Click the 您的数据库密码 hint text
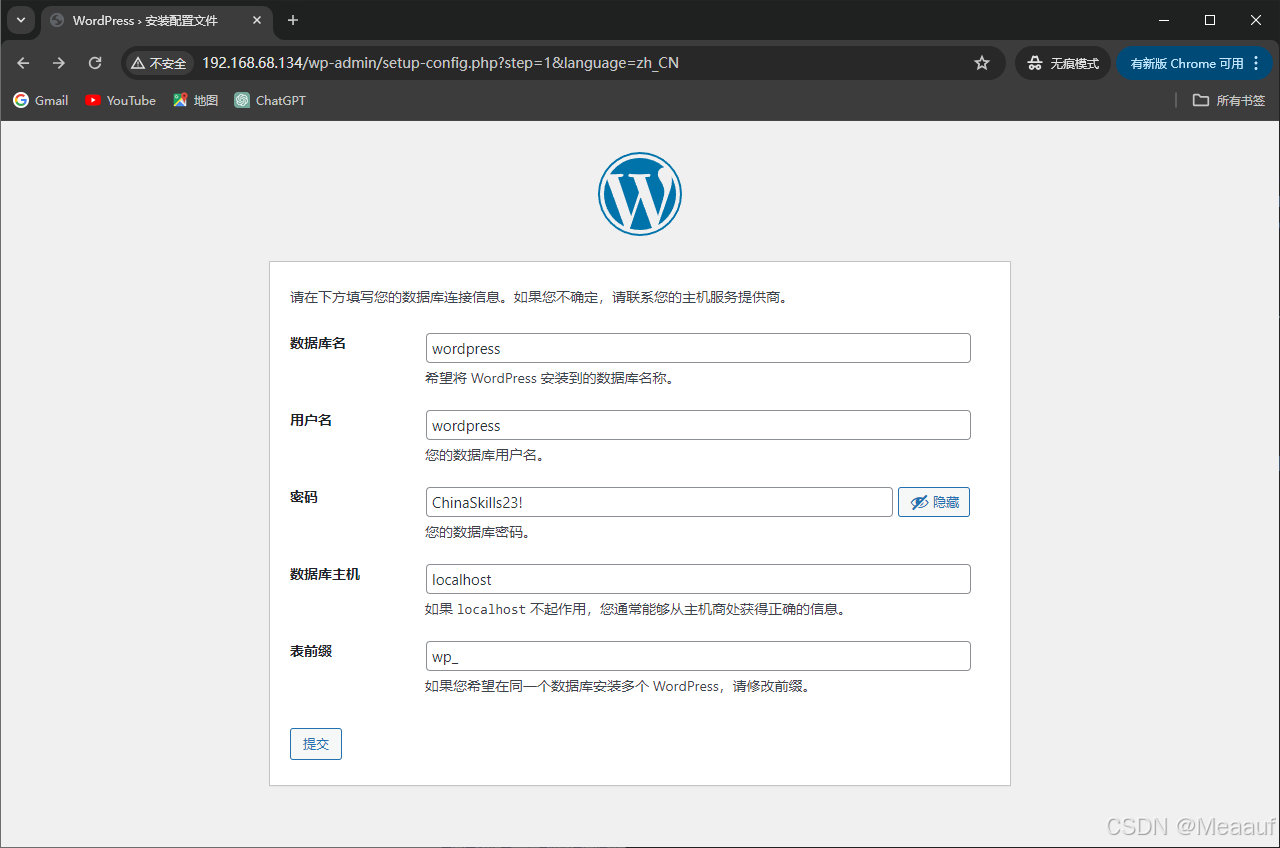This screenshot has height=848, width=1280. click(477, 532)
